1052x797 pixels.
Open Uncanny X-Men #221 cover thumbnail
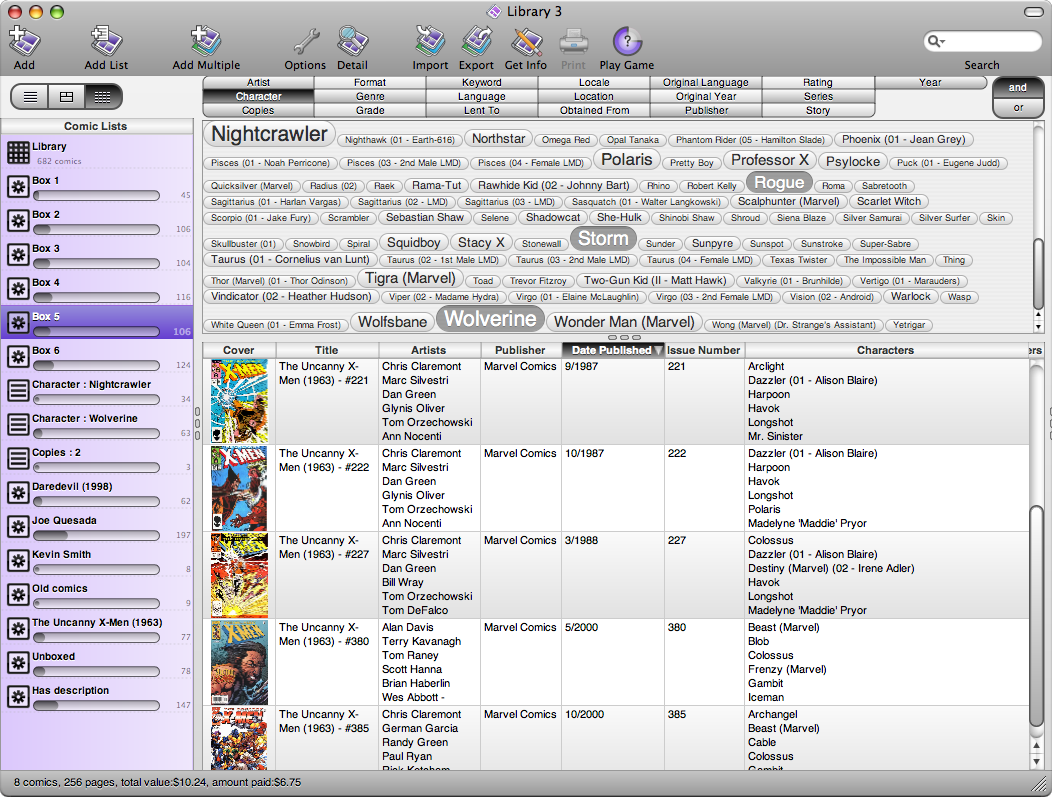tap(240, 401)
